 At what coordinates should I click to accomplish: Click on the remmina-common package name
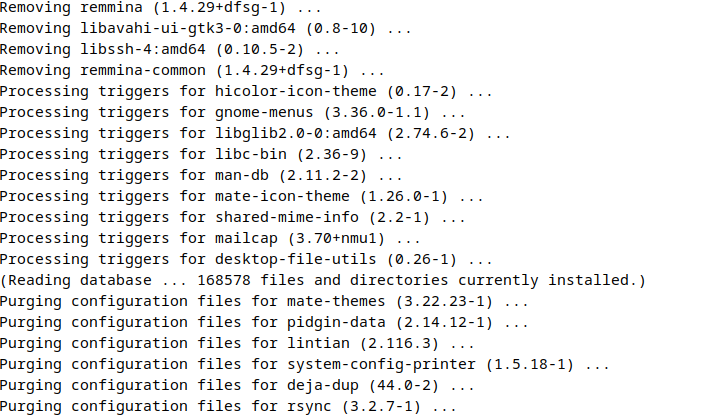click(143, 71)
